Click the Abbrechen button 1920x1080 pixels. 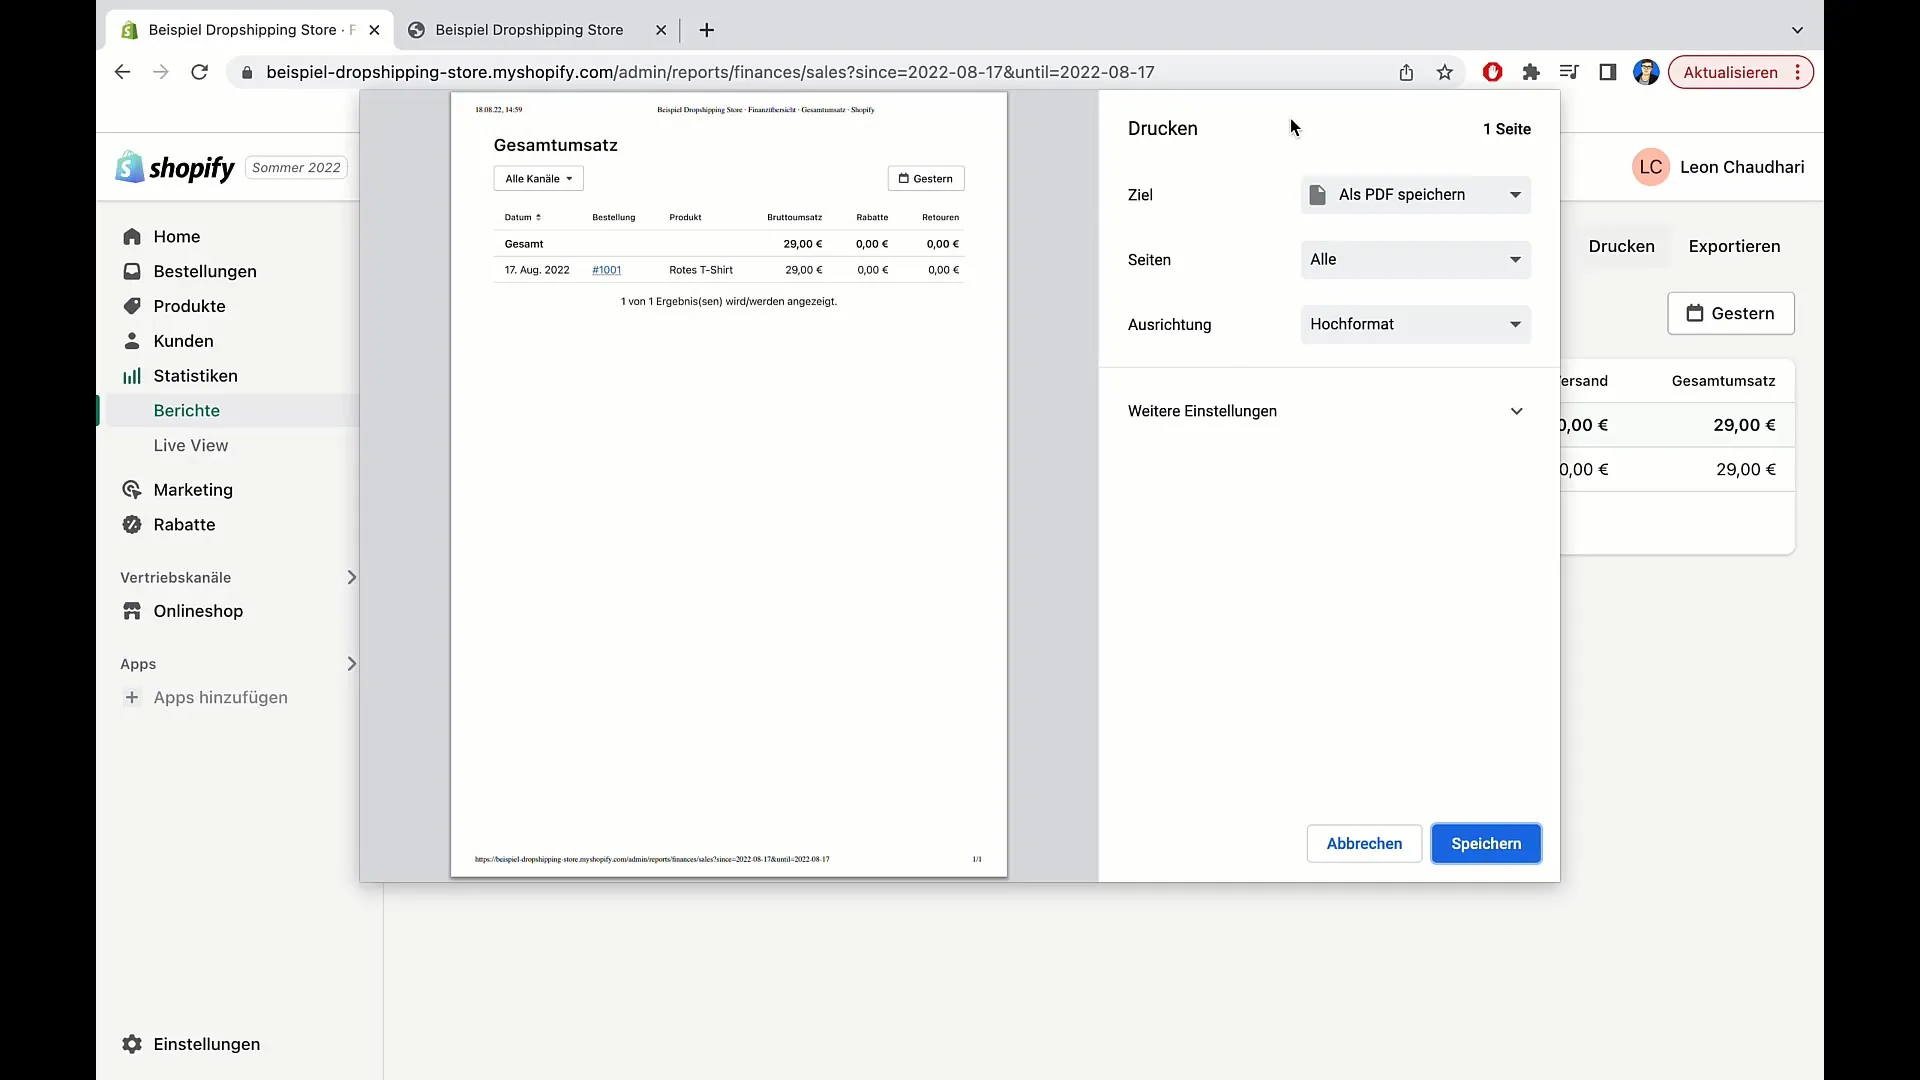[x=1364, y=844]
